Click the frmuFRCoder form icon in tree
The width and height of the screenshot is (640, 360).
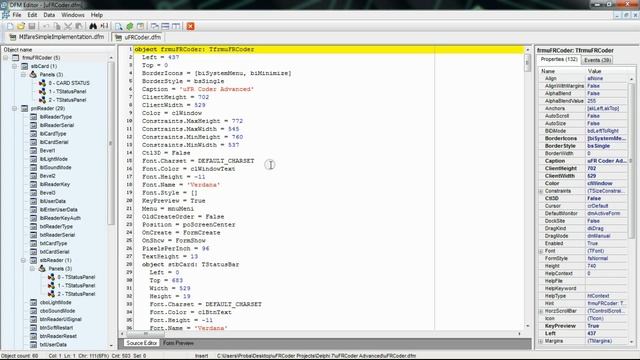point(16,58)
